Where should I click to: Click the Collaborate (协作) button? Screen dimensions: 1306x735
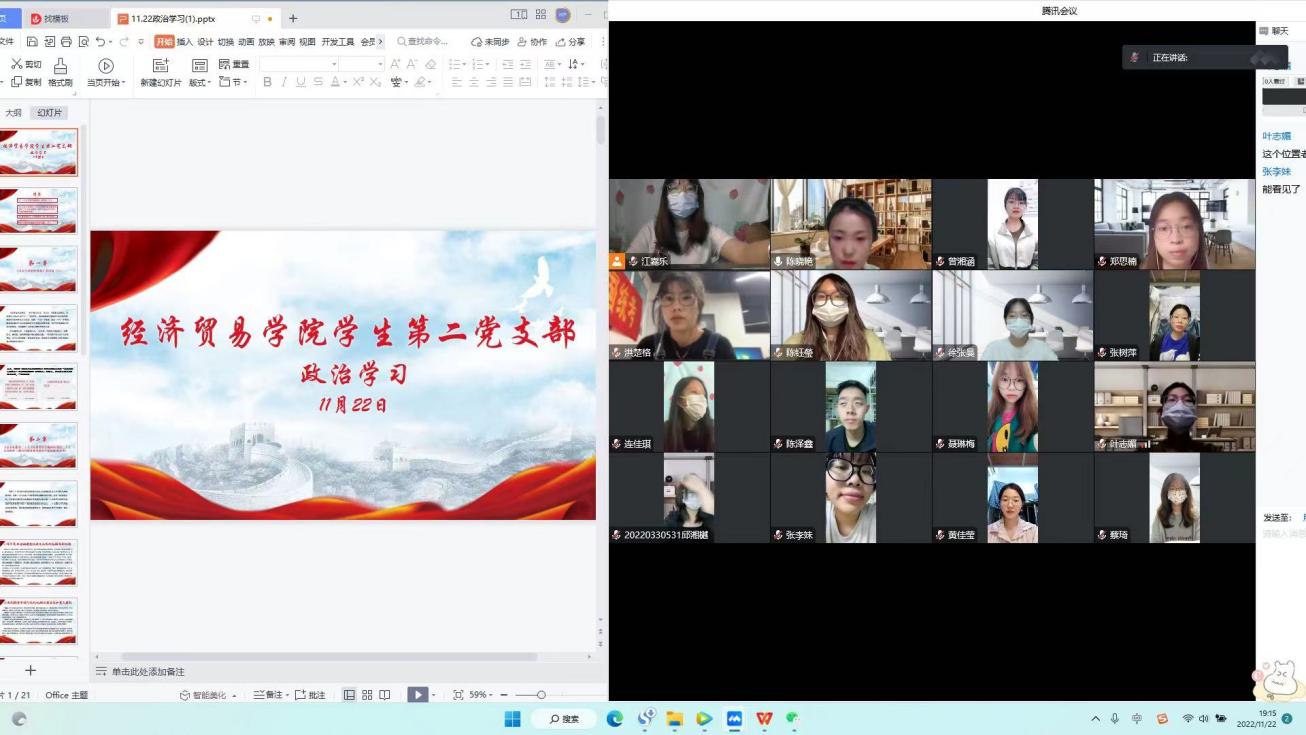(532, 42)
